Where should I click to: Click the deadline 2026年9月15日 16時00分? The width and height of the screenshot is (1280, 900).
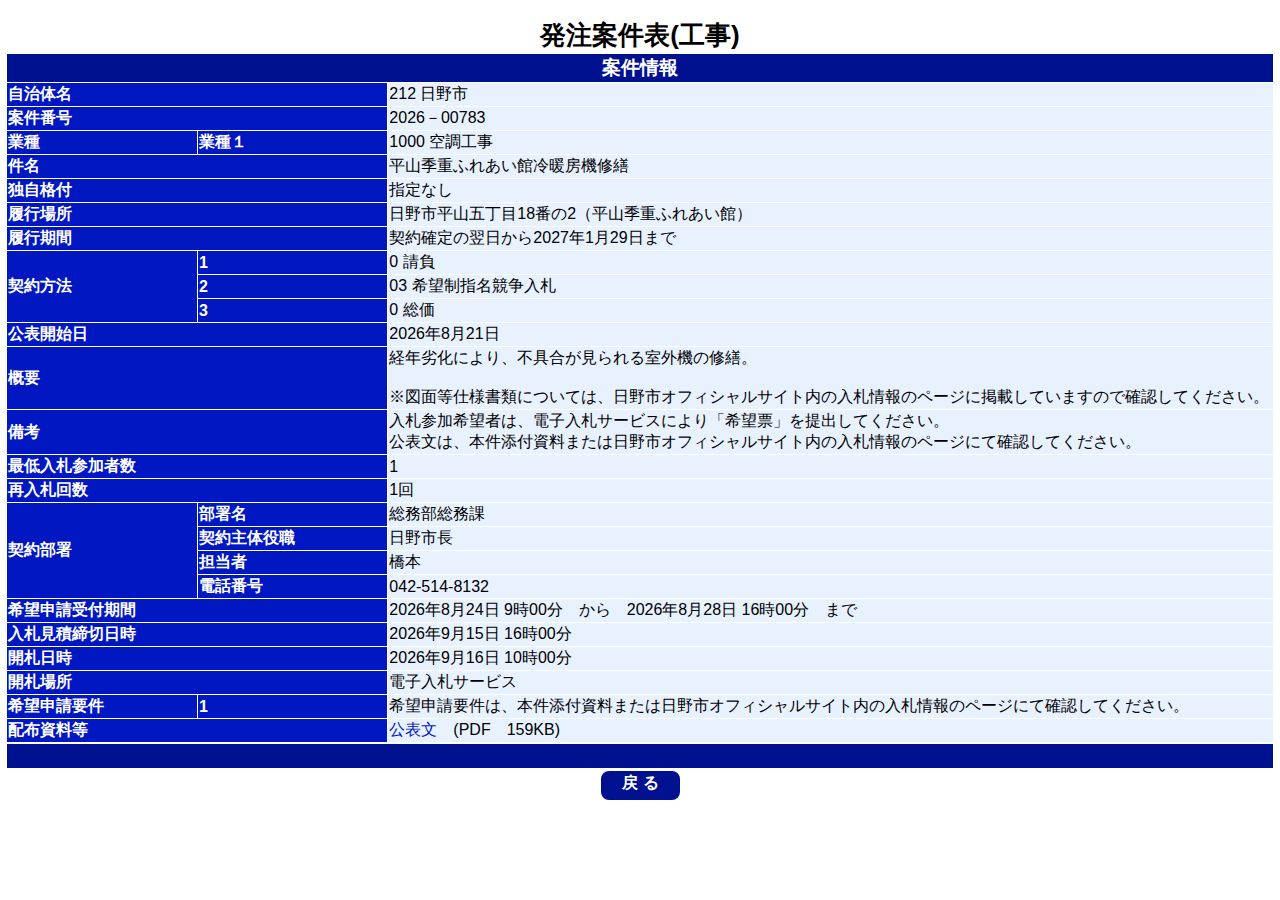pos(480,634)
